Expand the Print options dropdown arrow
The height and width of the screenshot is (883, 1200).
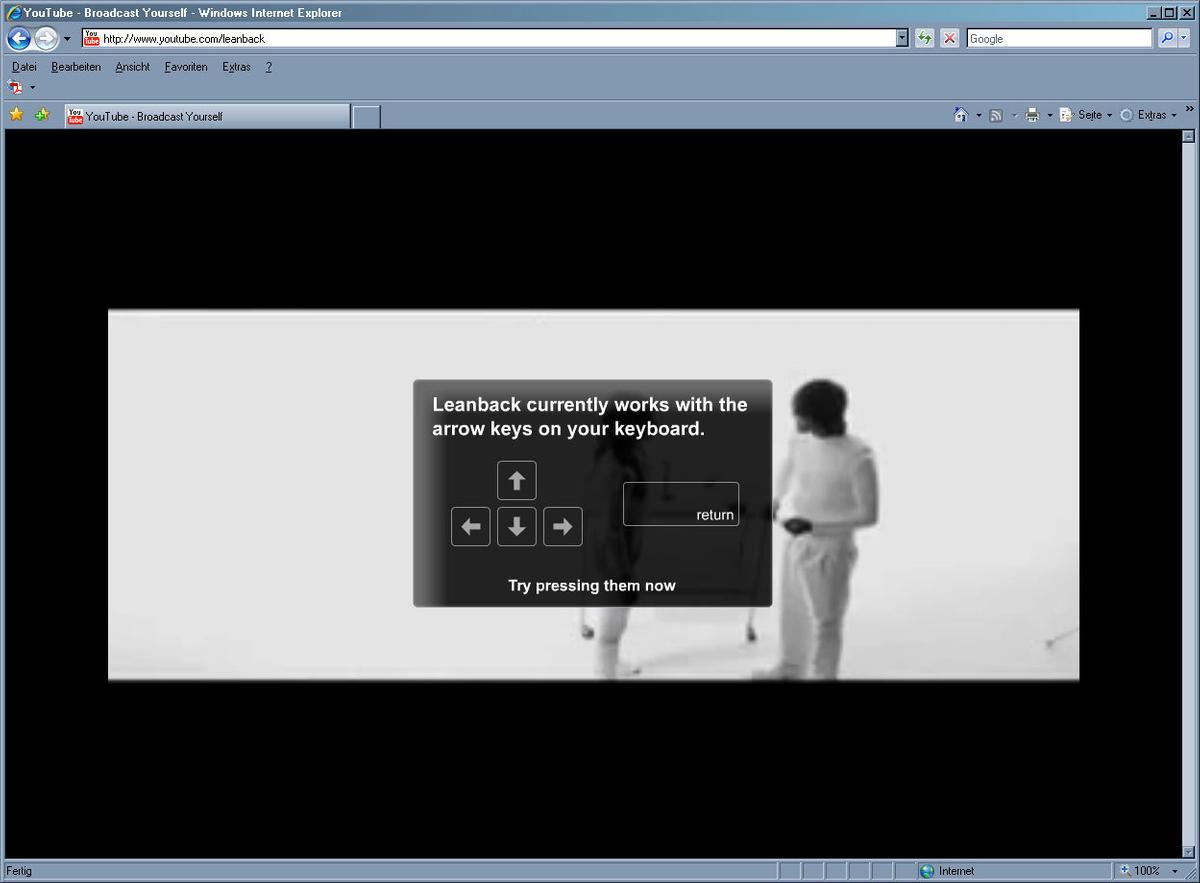[1049, 115]
